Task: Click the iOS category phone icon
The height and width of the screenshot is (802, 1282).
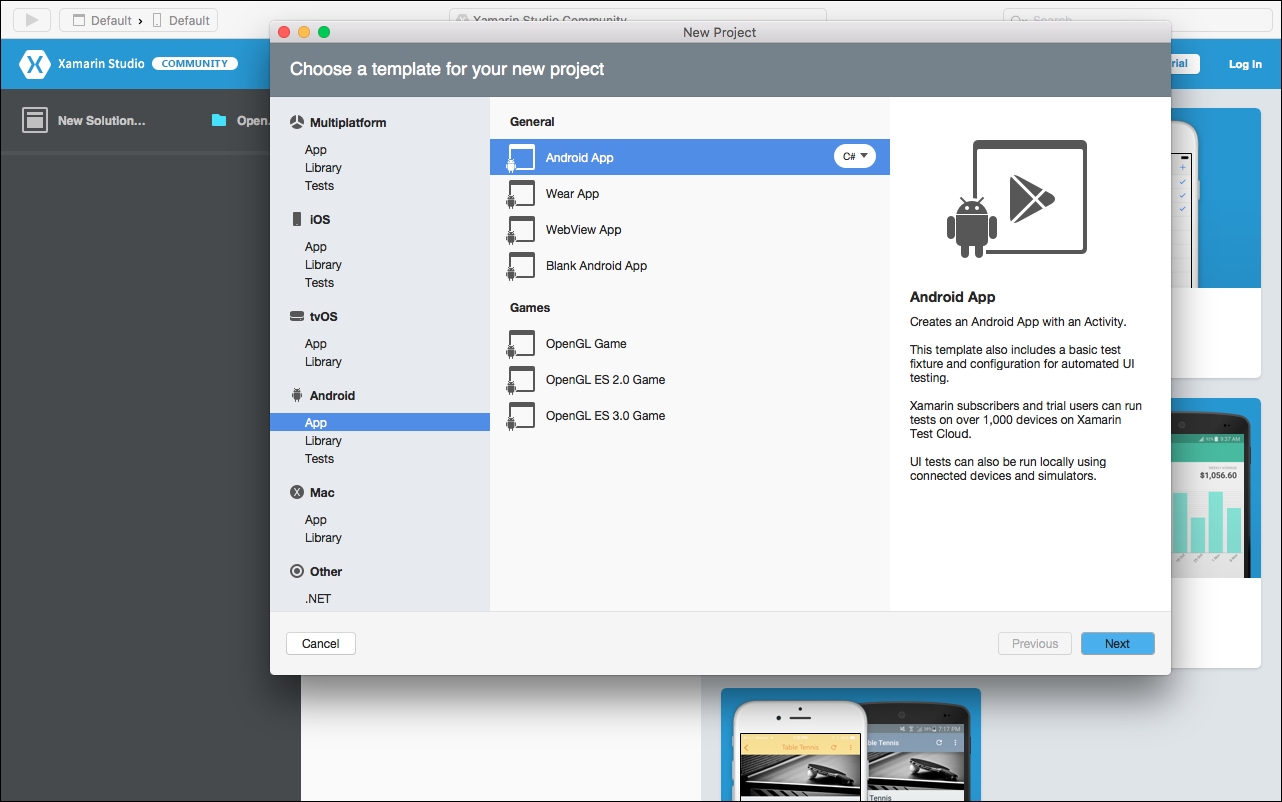Action: [297, 219]
